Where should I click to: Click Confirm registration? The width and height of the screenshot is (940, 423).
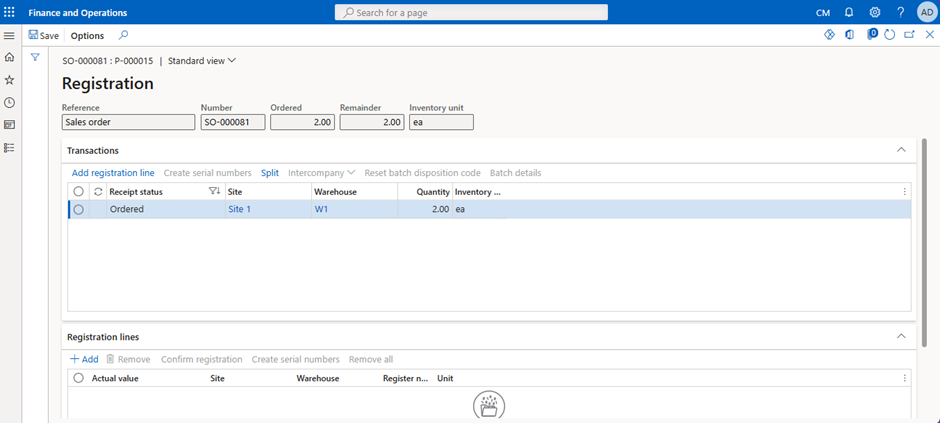coord(201,359)
